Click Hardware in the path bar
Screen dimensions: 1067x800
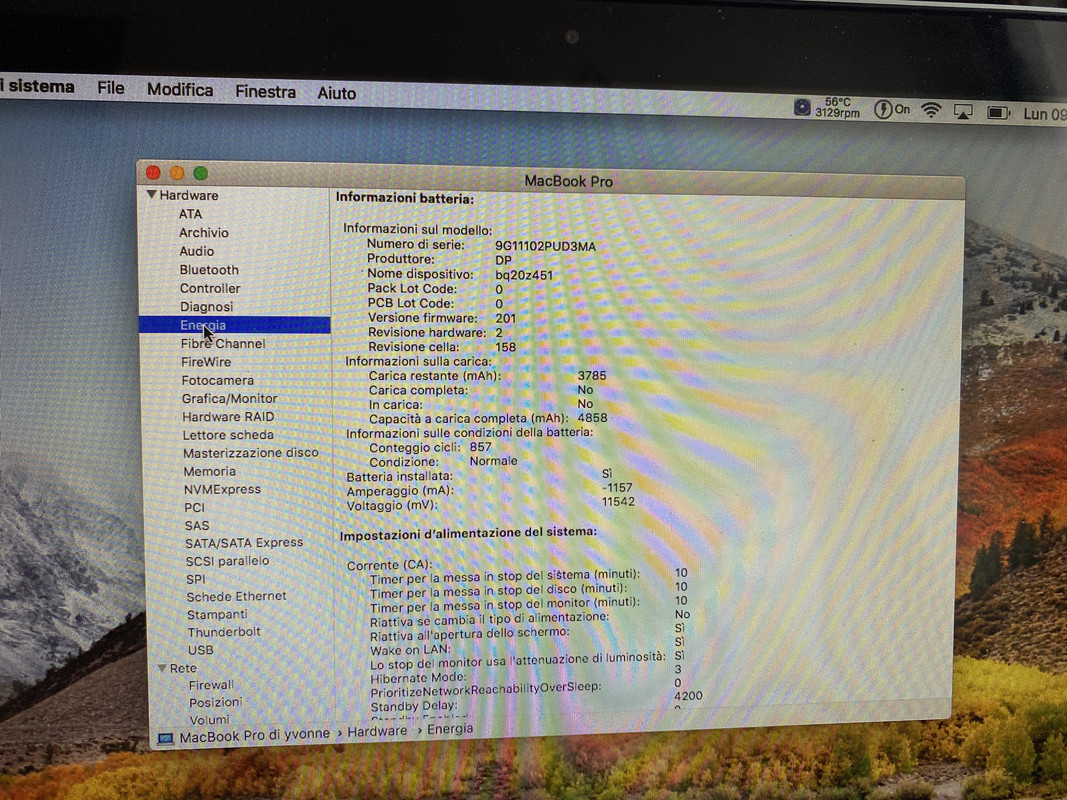377,731
